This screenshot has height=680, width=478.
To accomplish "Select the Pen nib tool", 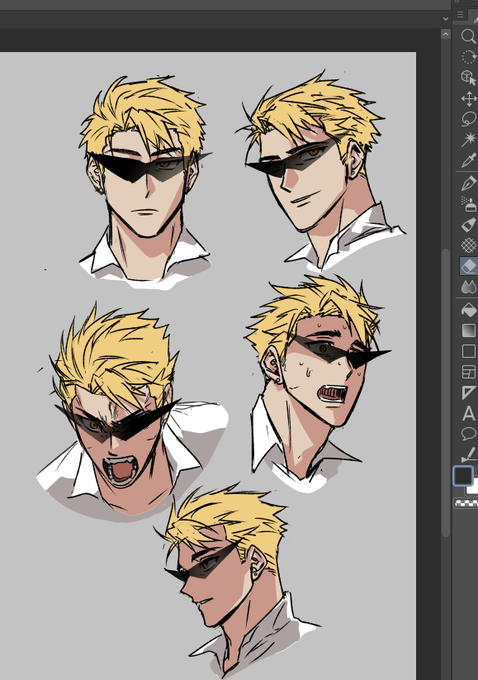I will point(468,184).
